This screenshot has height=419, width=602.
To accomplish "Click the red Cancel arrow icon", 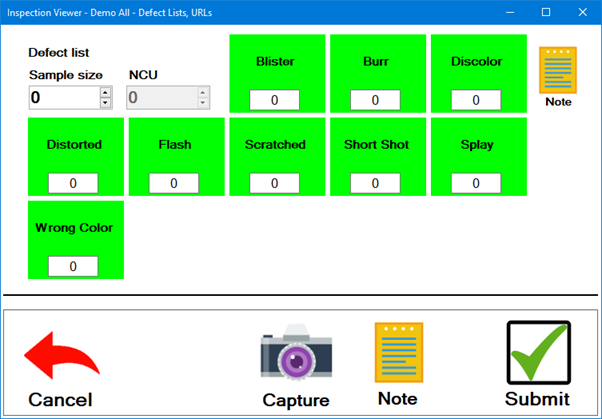I will 60,357.
